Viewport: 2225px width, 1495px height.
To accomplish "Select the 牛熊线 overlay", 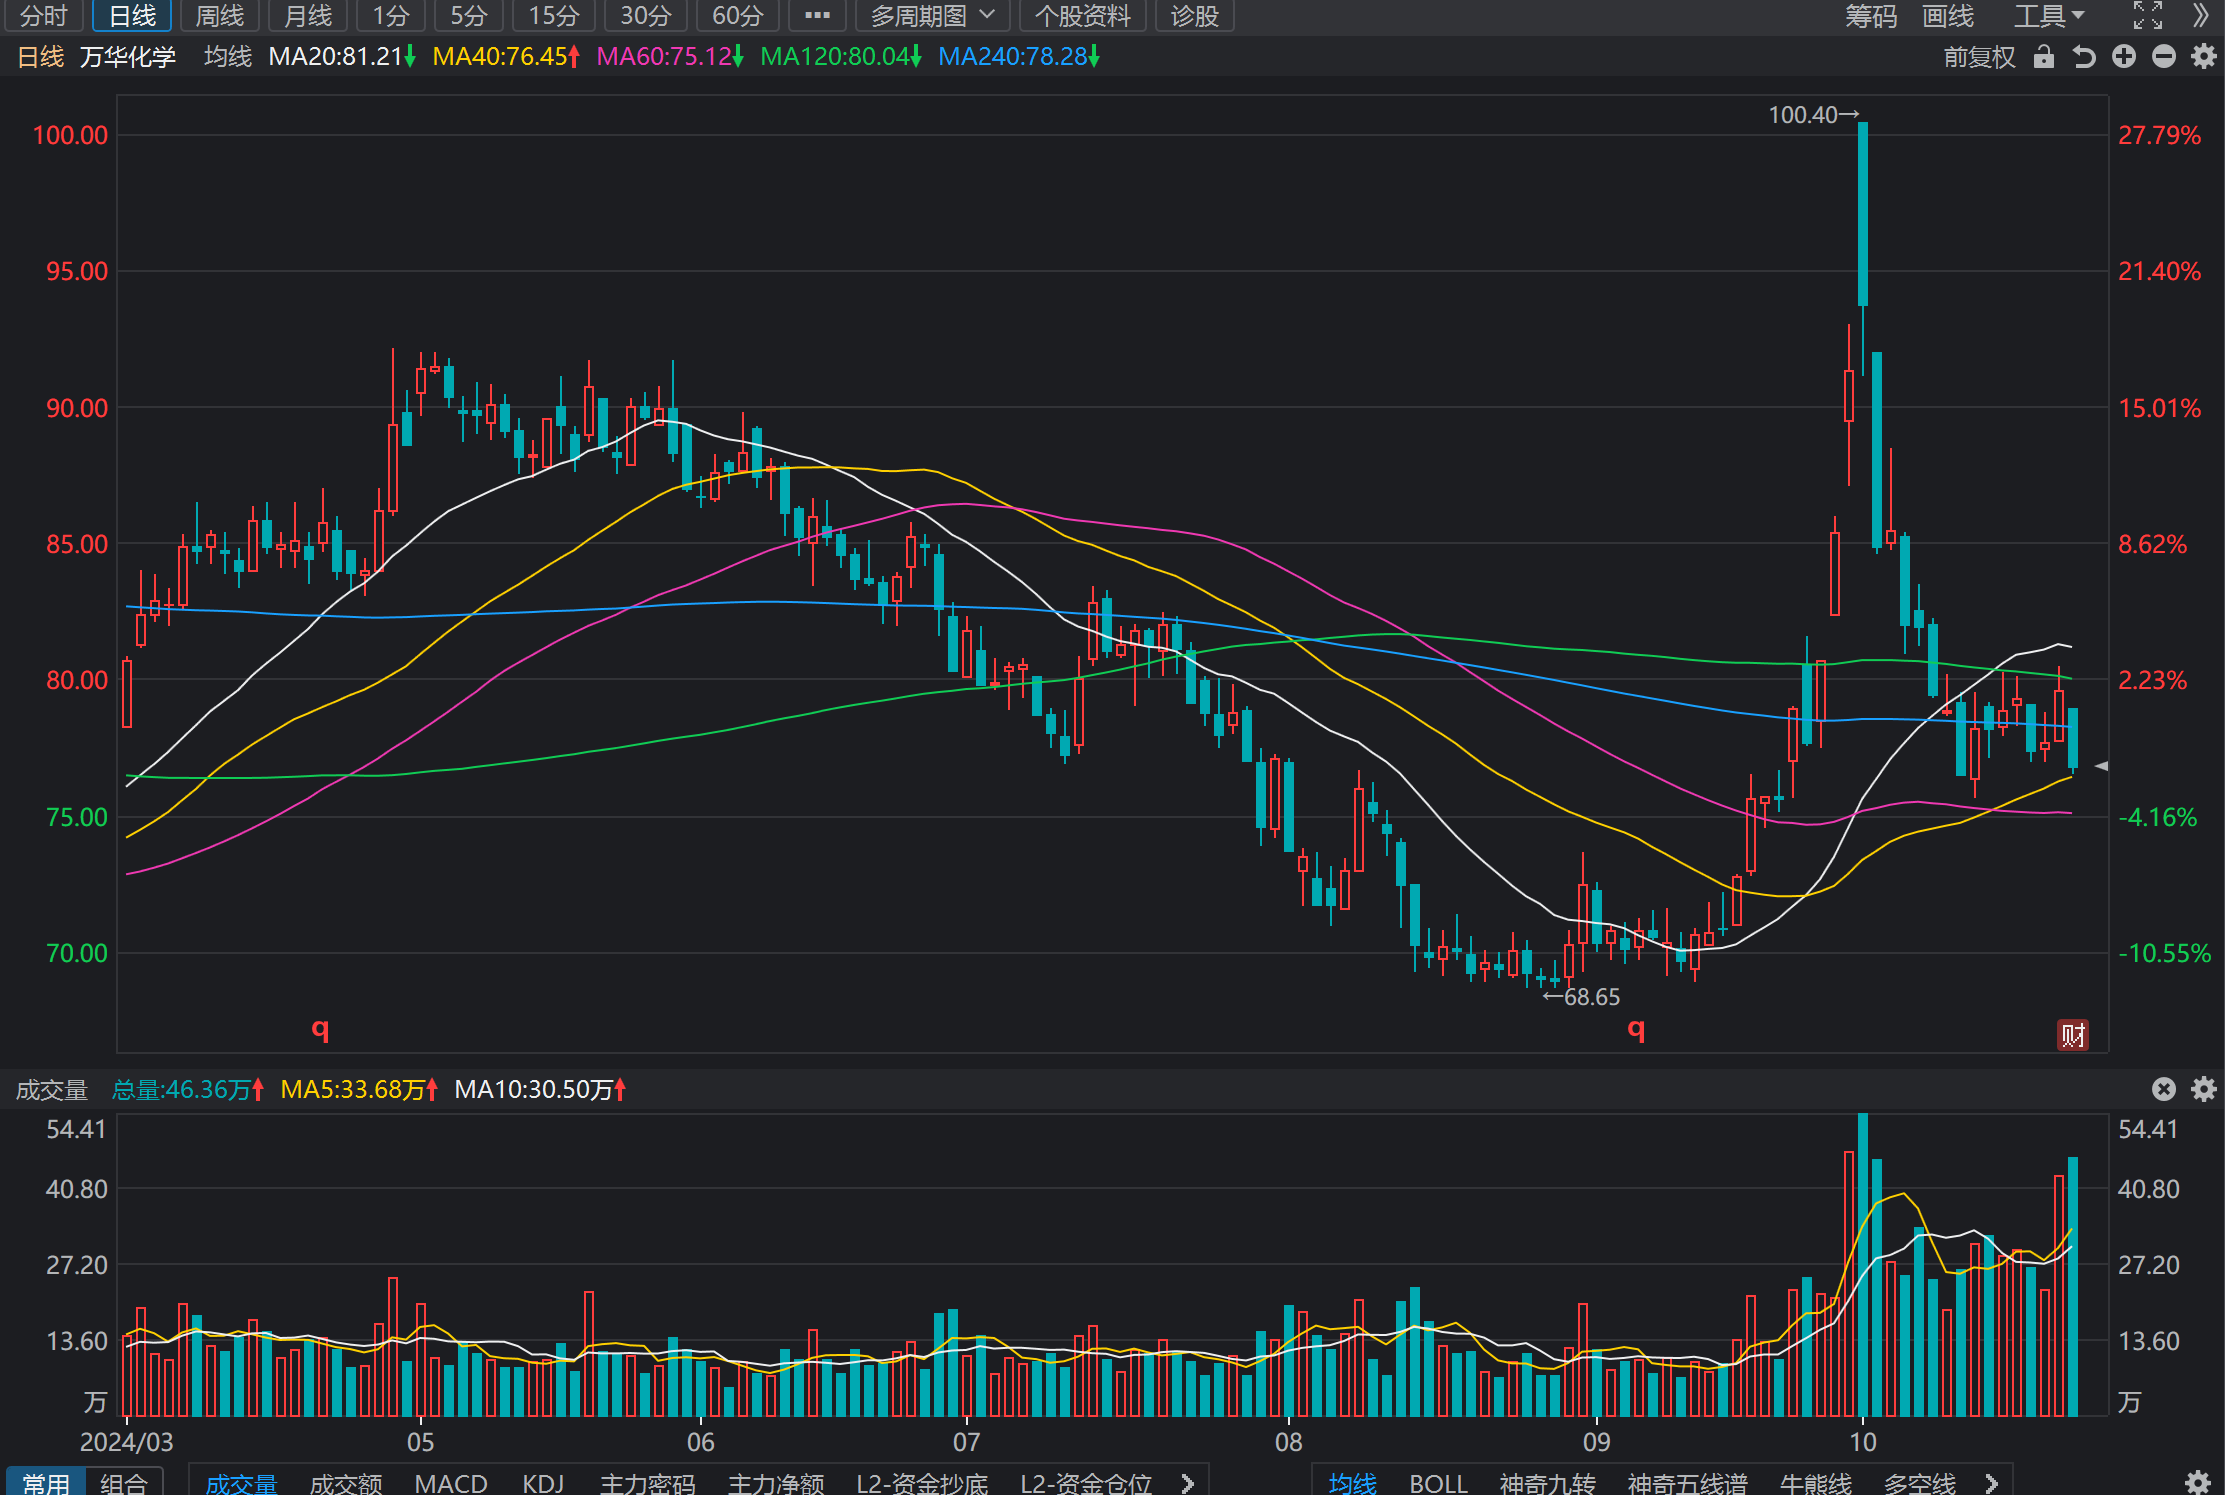I will tap(1816, 1482).
